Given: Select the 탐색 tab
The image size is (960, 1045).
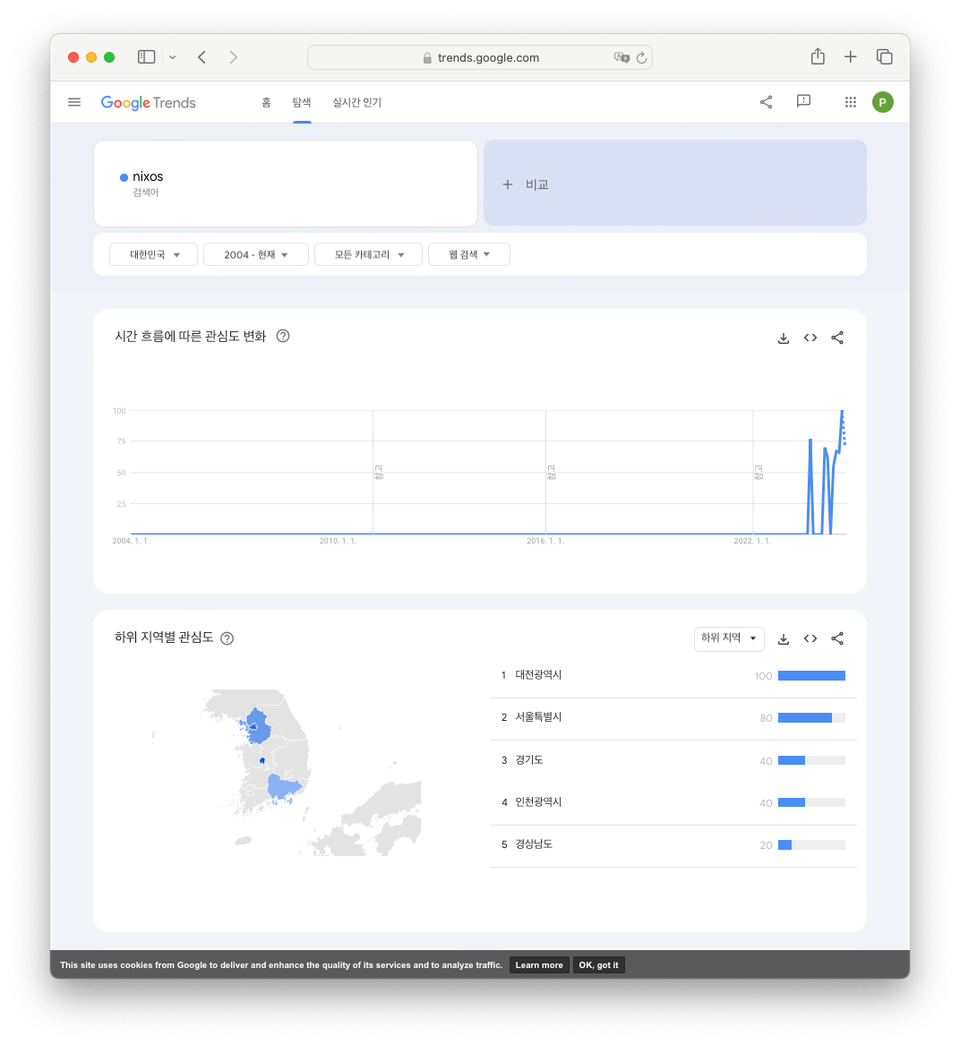Looking at the screenshot, I should click(301, 102).
